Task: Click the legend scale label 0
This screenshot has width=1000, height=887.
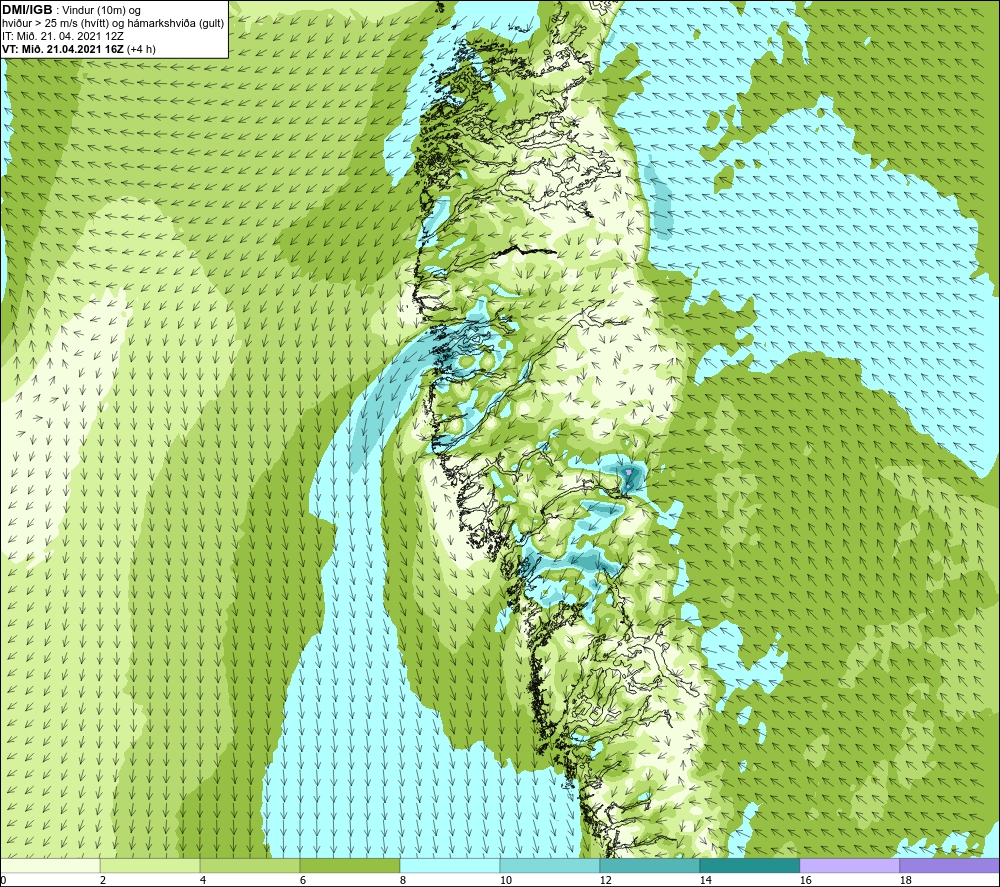Action: point(3,881)
